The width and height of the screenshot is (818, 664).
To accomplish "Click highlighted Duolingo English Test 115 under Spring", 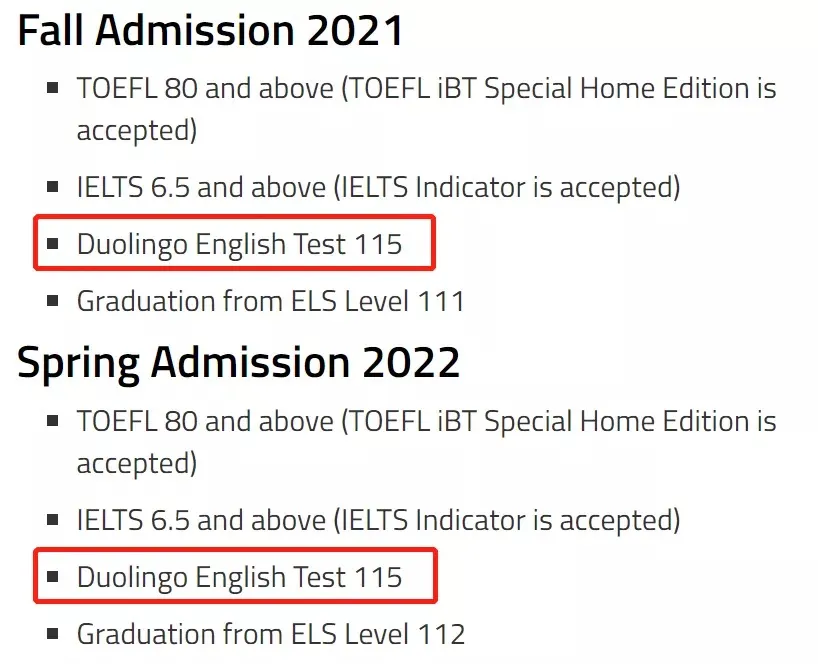I will pyautogui.click(x=239, y=577).
